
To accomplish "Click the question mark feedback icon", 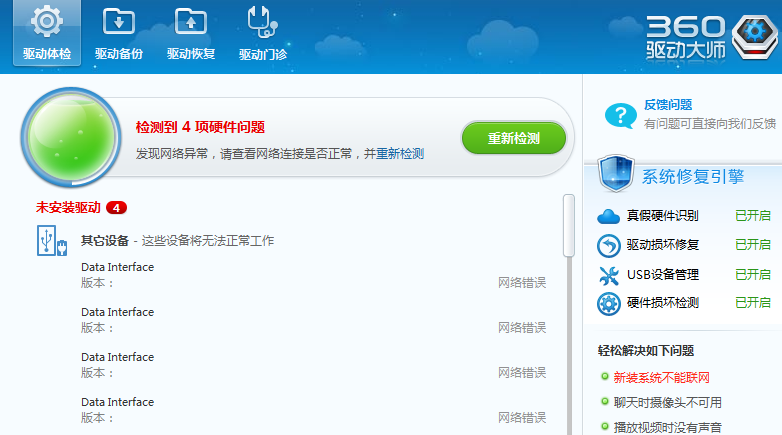I will tap(620, 115).
